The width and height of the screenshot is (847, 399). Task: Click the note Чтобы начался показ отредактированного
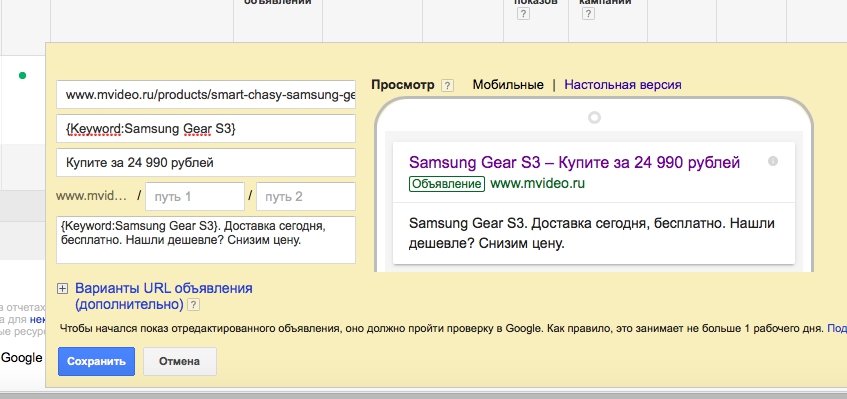click(x=442, y=328)
